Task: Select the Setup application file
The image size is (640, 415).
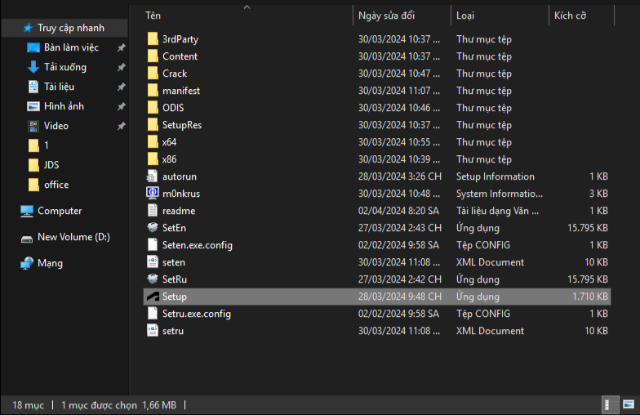Action: point(174,296)
